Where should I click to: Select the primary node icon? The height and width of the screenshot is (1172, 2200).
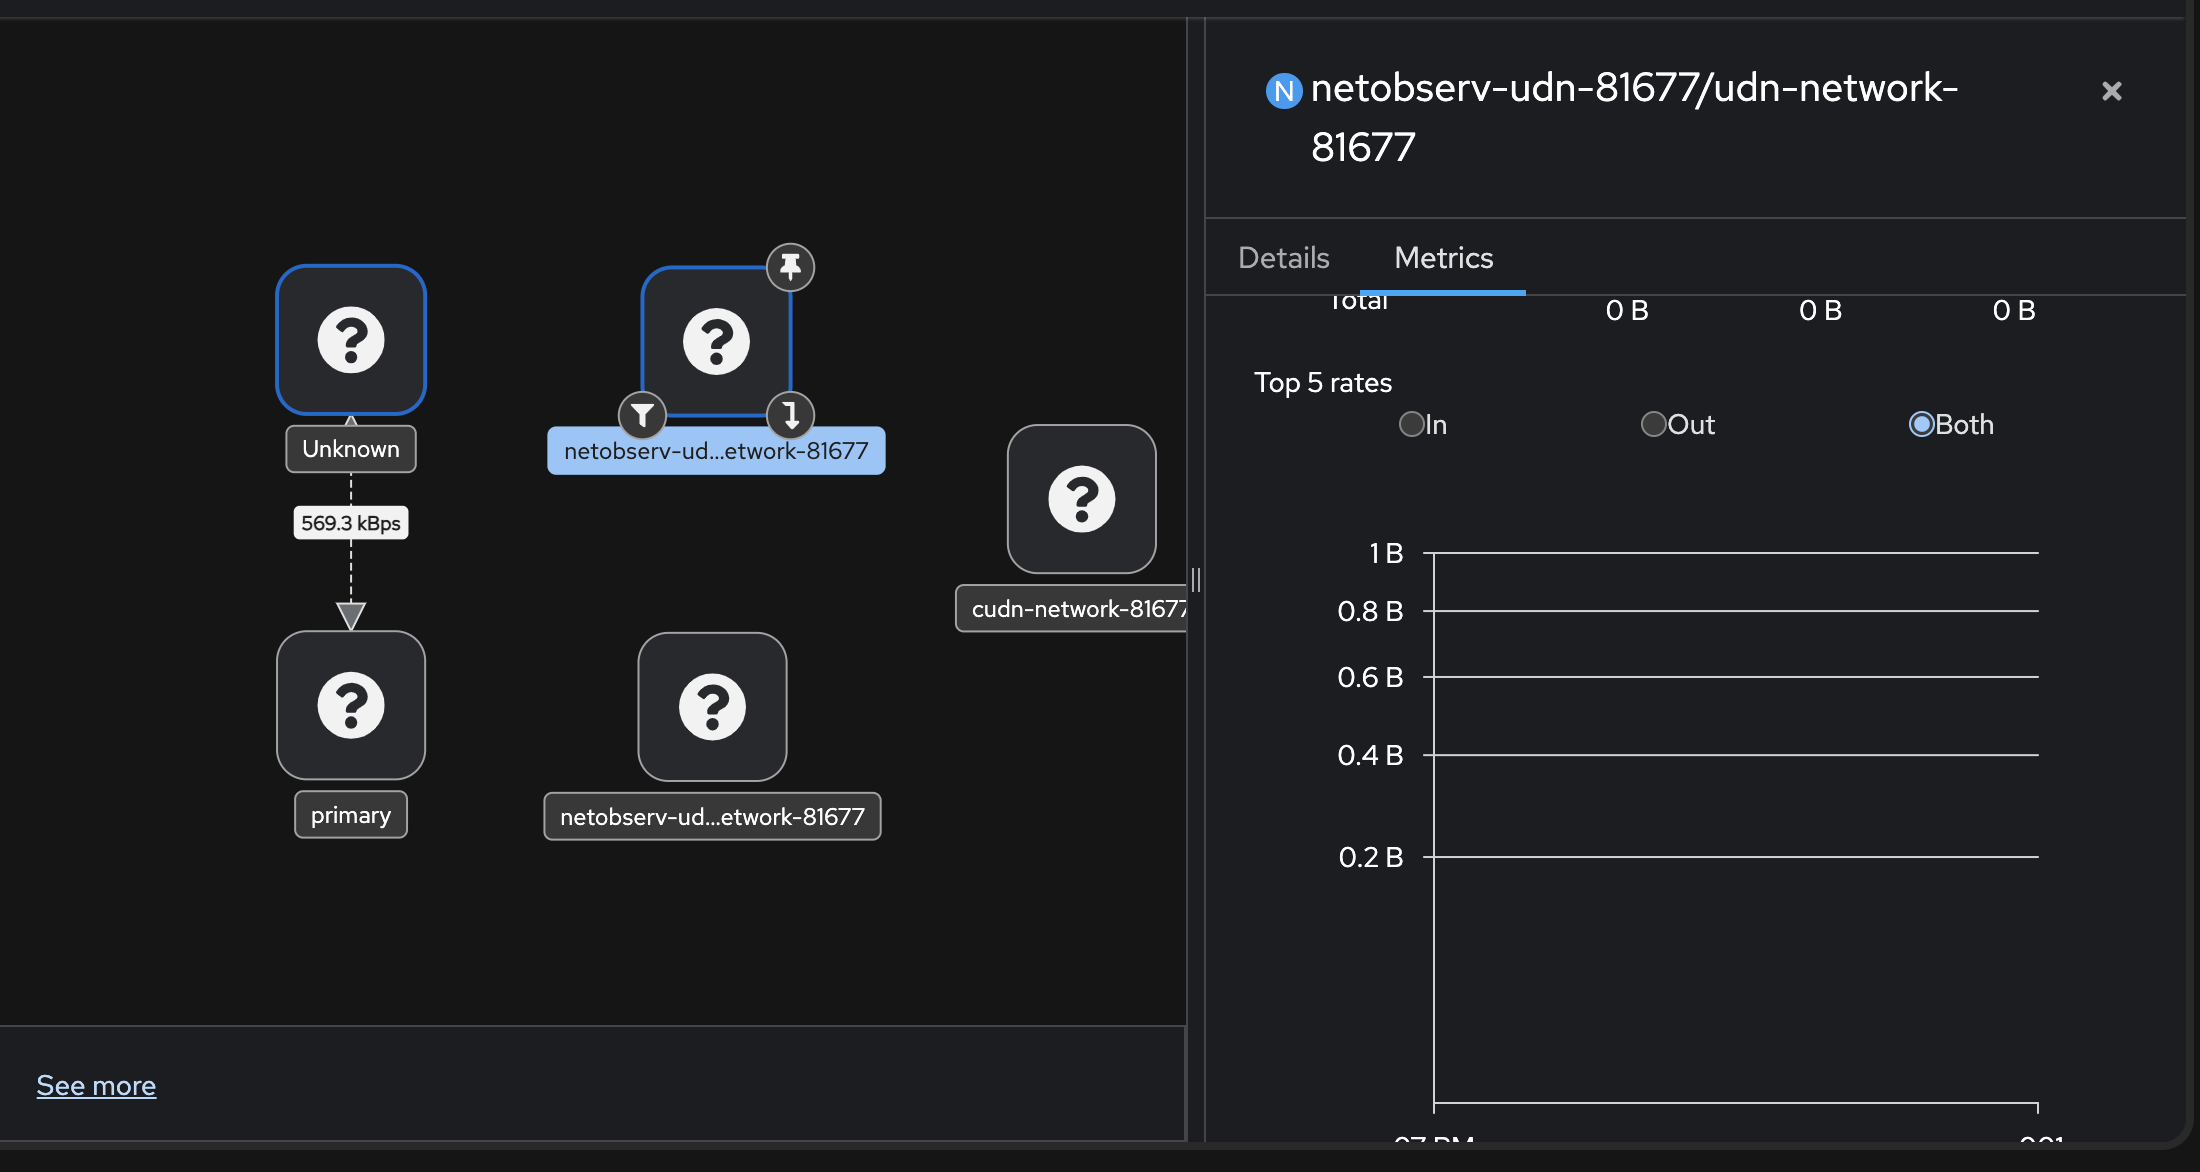click(351, 705)
